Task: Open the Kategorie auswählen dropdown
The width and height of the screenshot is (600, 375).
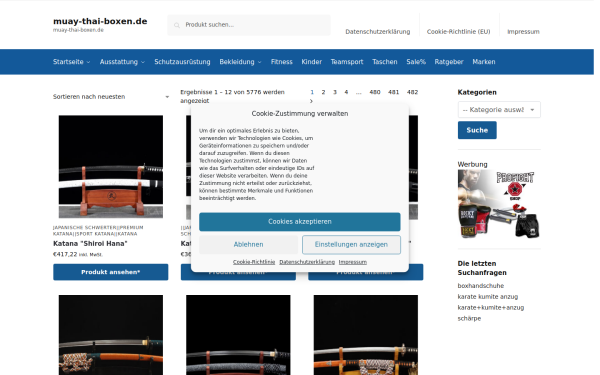Action: pos(499,110)
